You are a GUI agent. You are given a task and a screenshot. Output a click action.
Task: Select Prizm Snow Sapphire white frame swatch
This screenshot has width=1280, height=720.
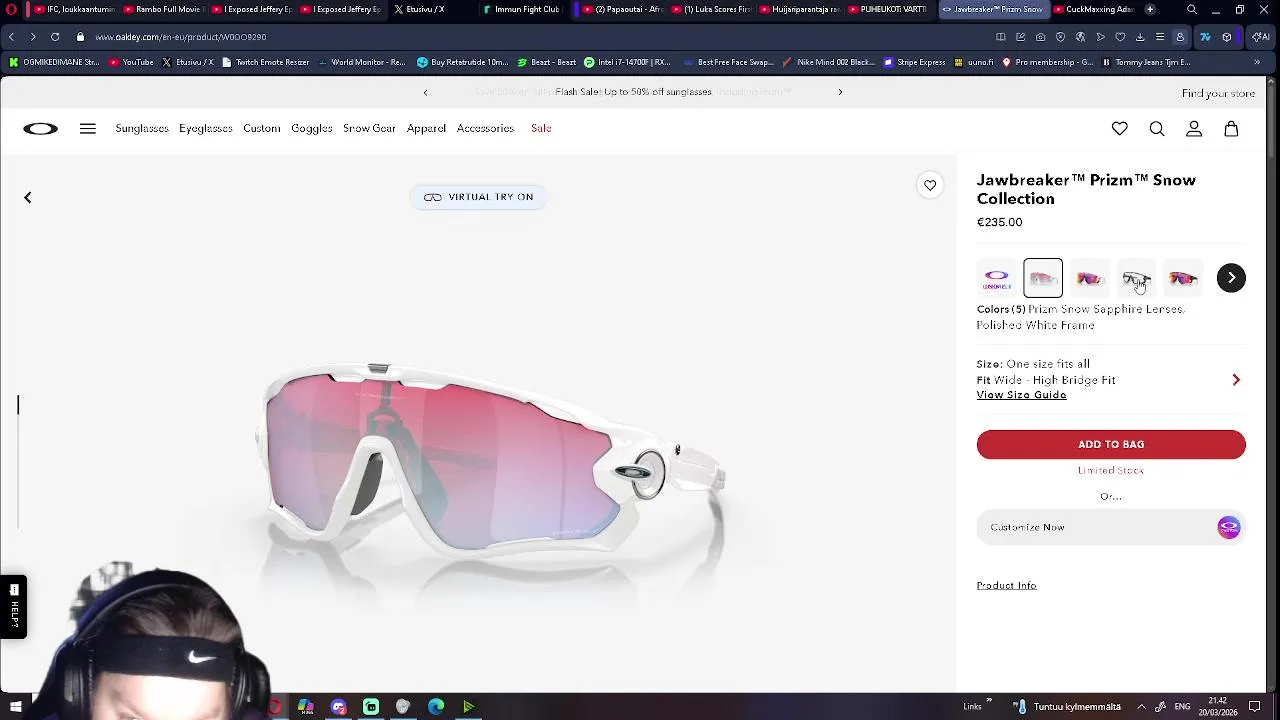1043,278
